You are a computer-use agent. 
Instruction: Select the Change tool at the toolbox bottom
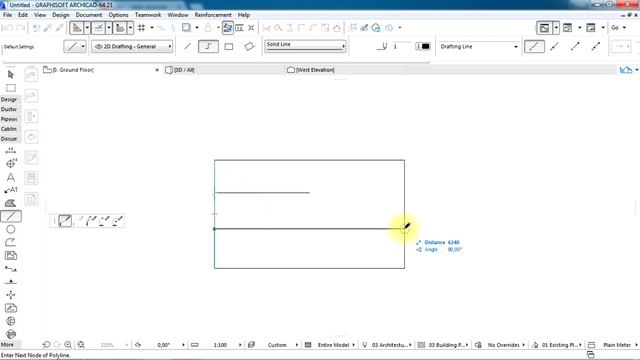pos(11,334)
